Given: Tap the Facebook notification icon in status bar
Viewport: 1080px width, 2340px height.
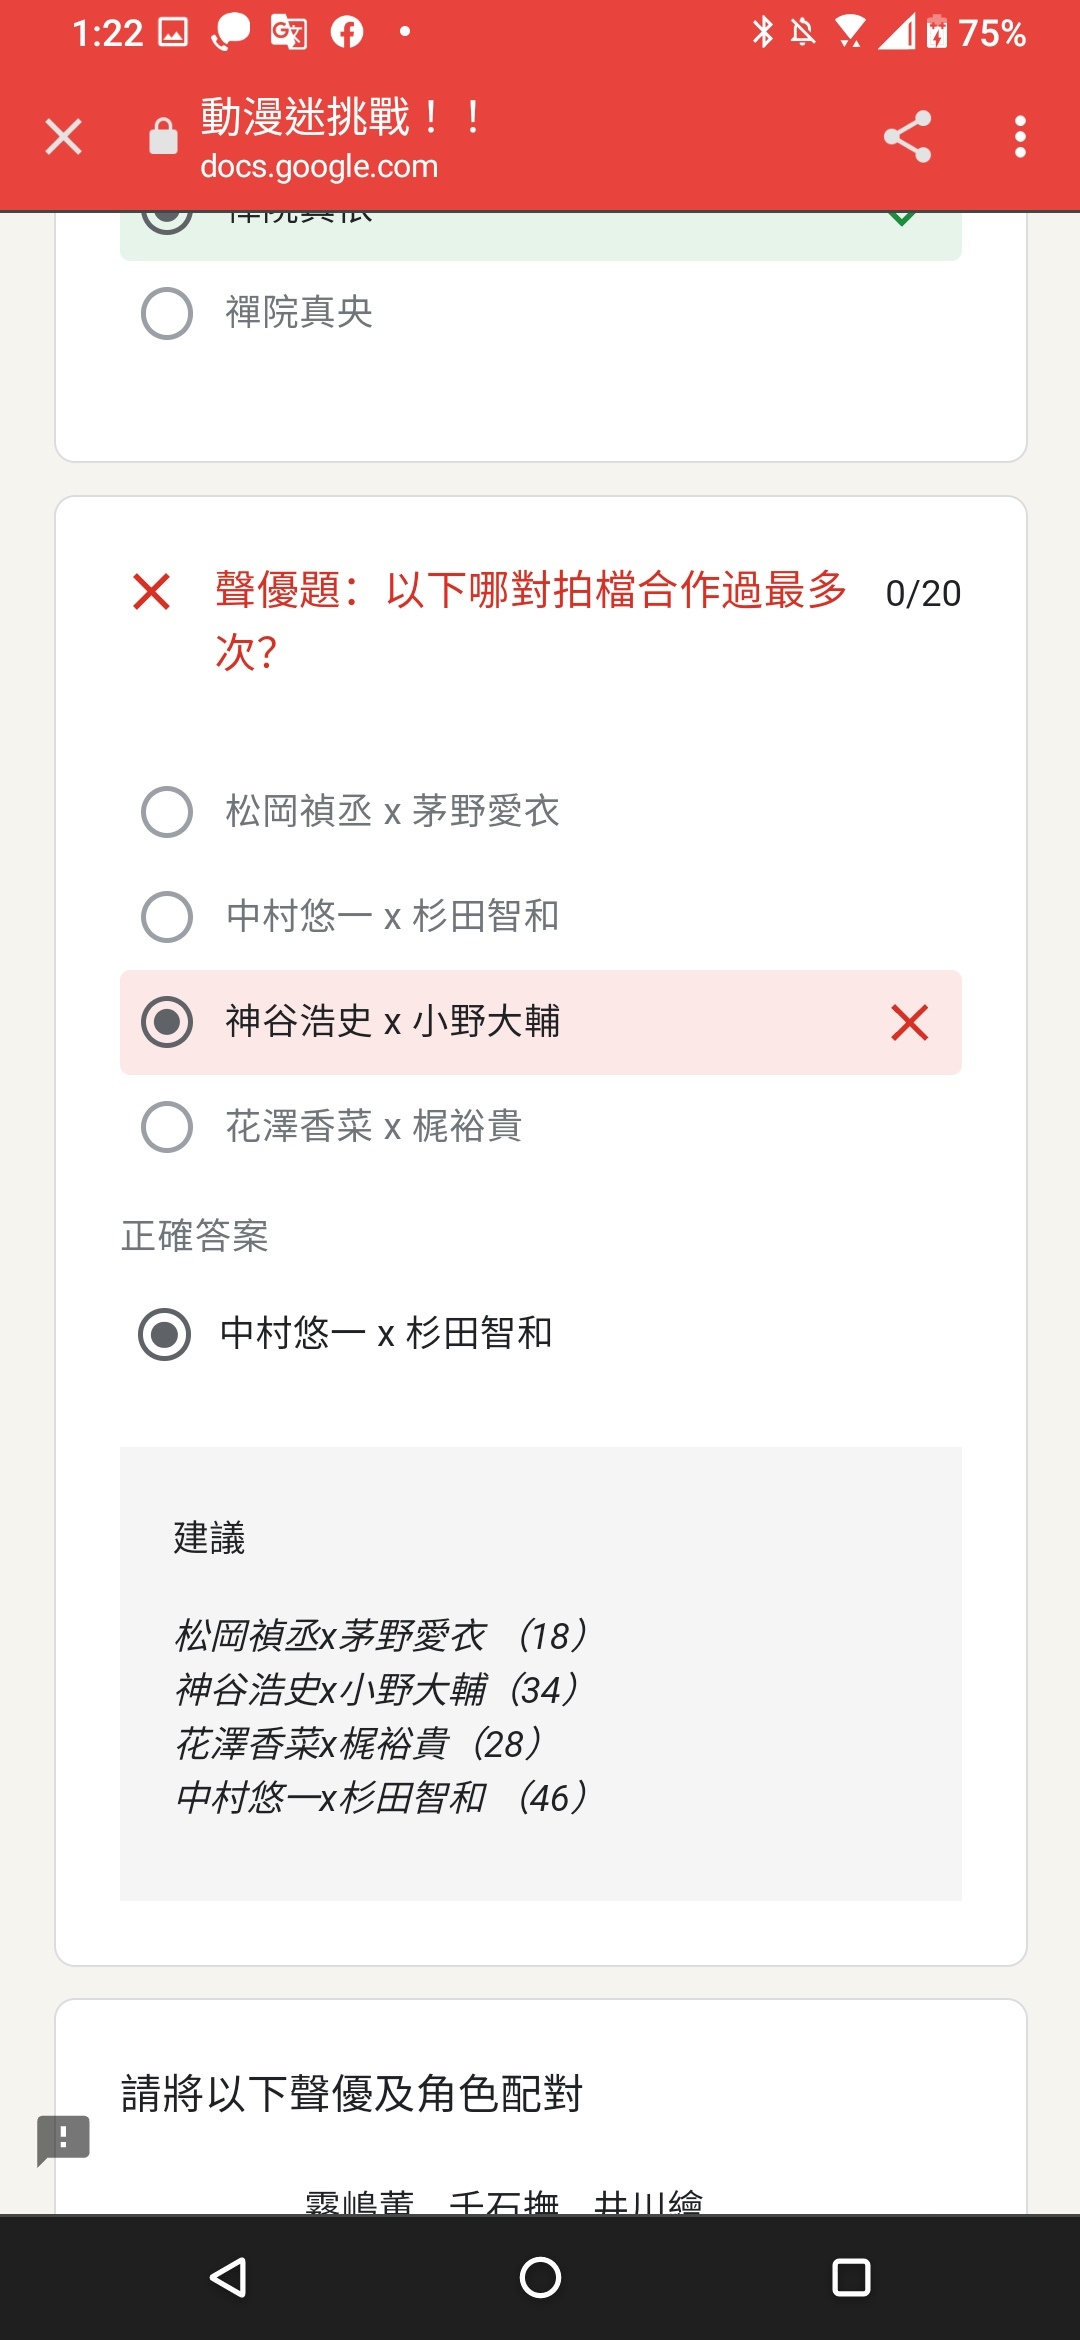Looking at the screenshot, I should pyautogui.click(x=347, y=33).
